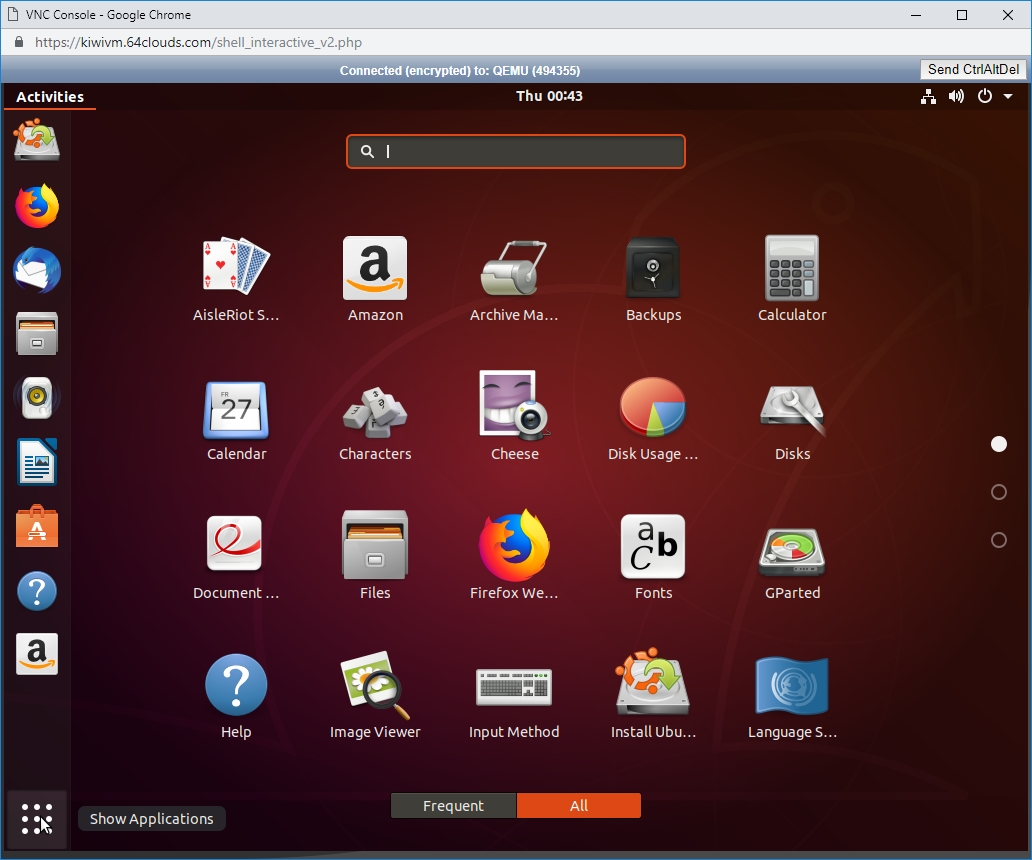Select the first app page indicator
The width and height of the screenshot is (1032, 860).
(x=998, y=444)
